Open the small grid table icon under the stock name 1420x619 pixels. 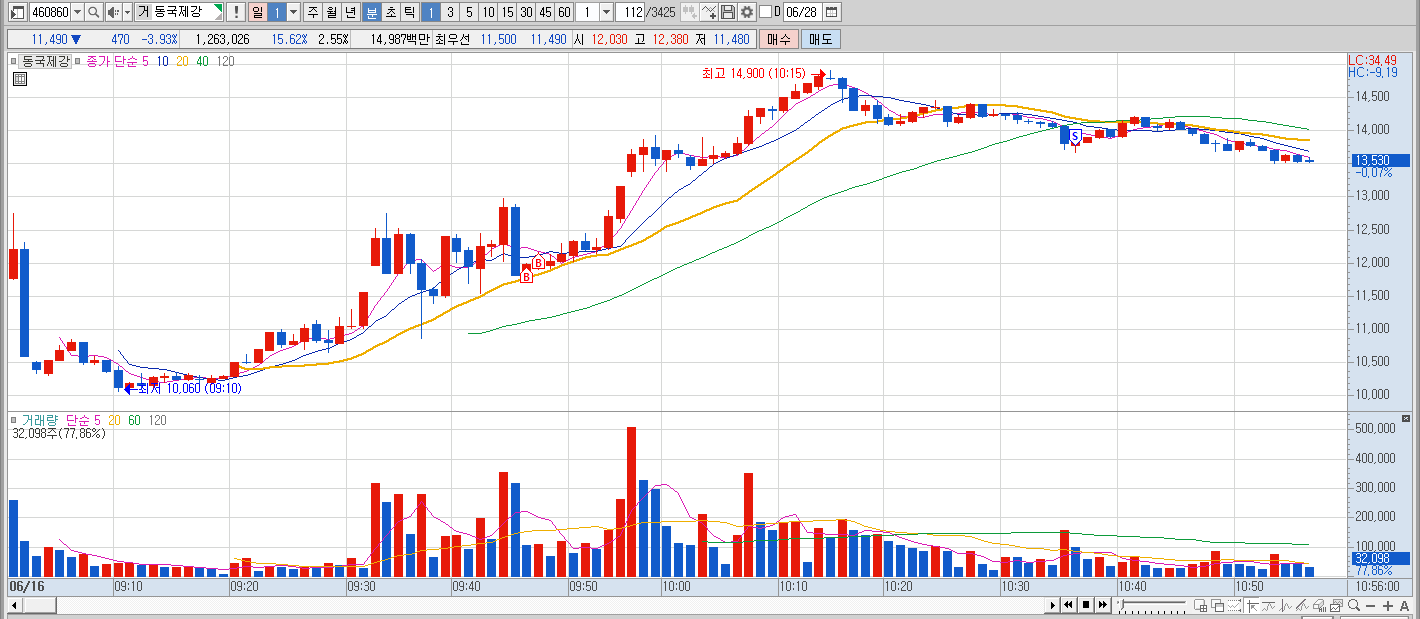20,79
